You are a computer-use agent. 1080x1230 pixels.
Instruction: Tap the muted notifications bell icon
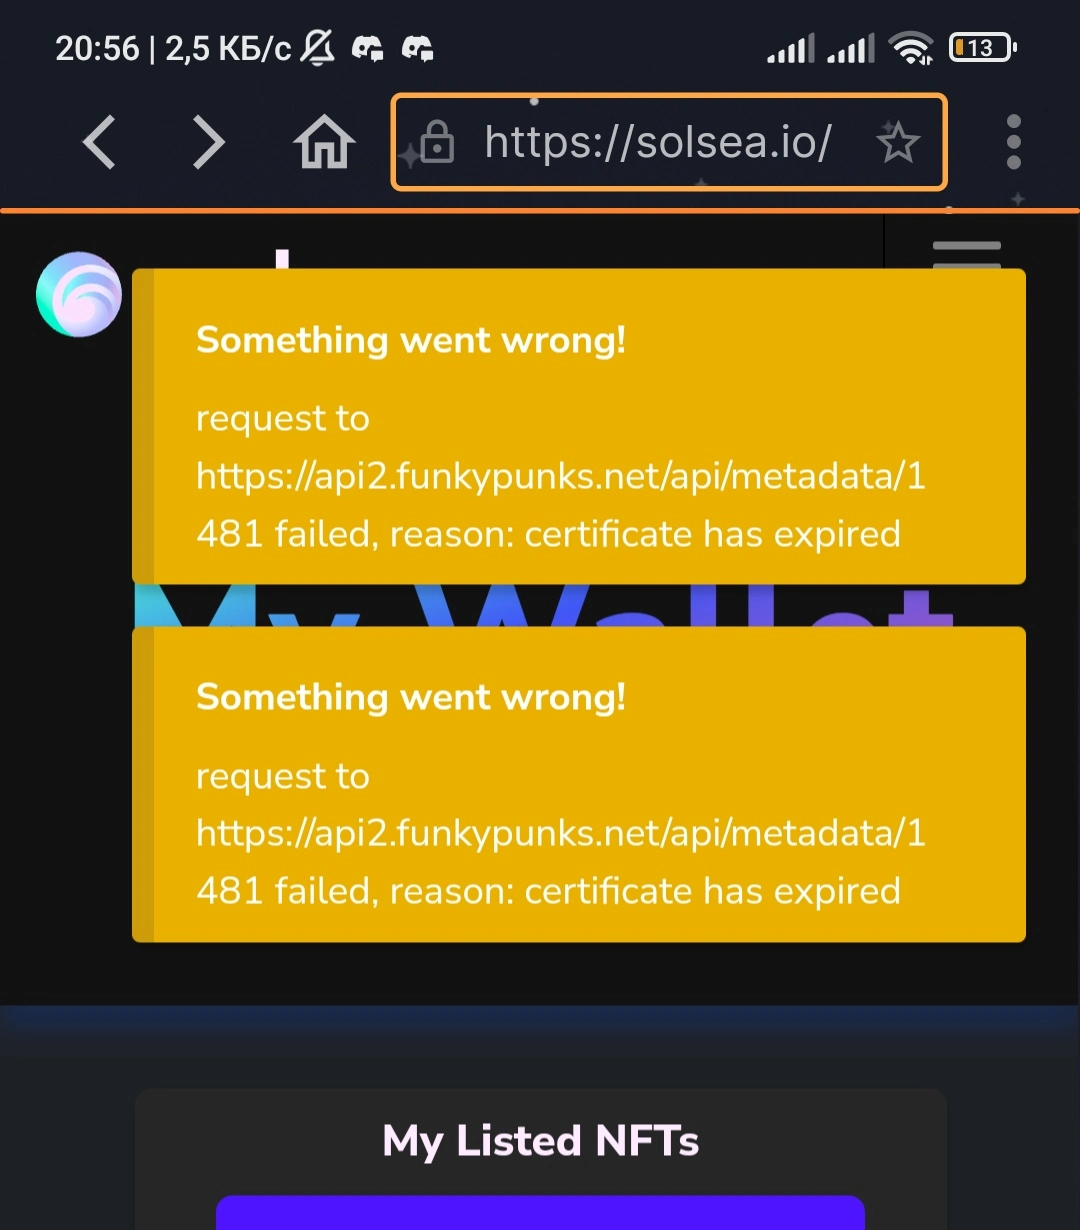point(318,47)
